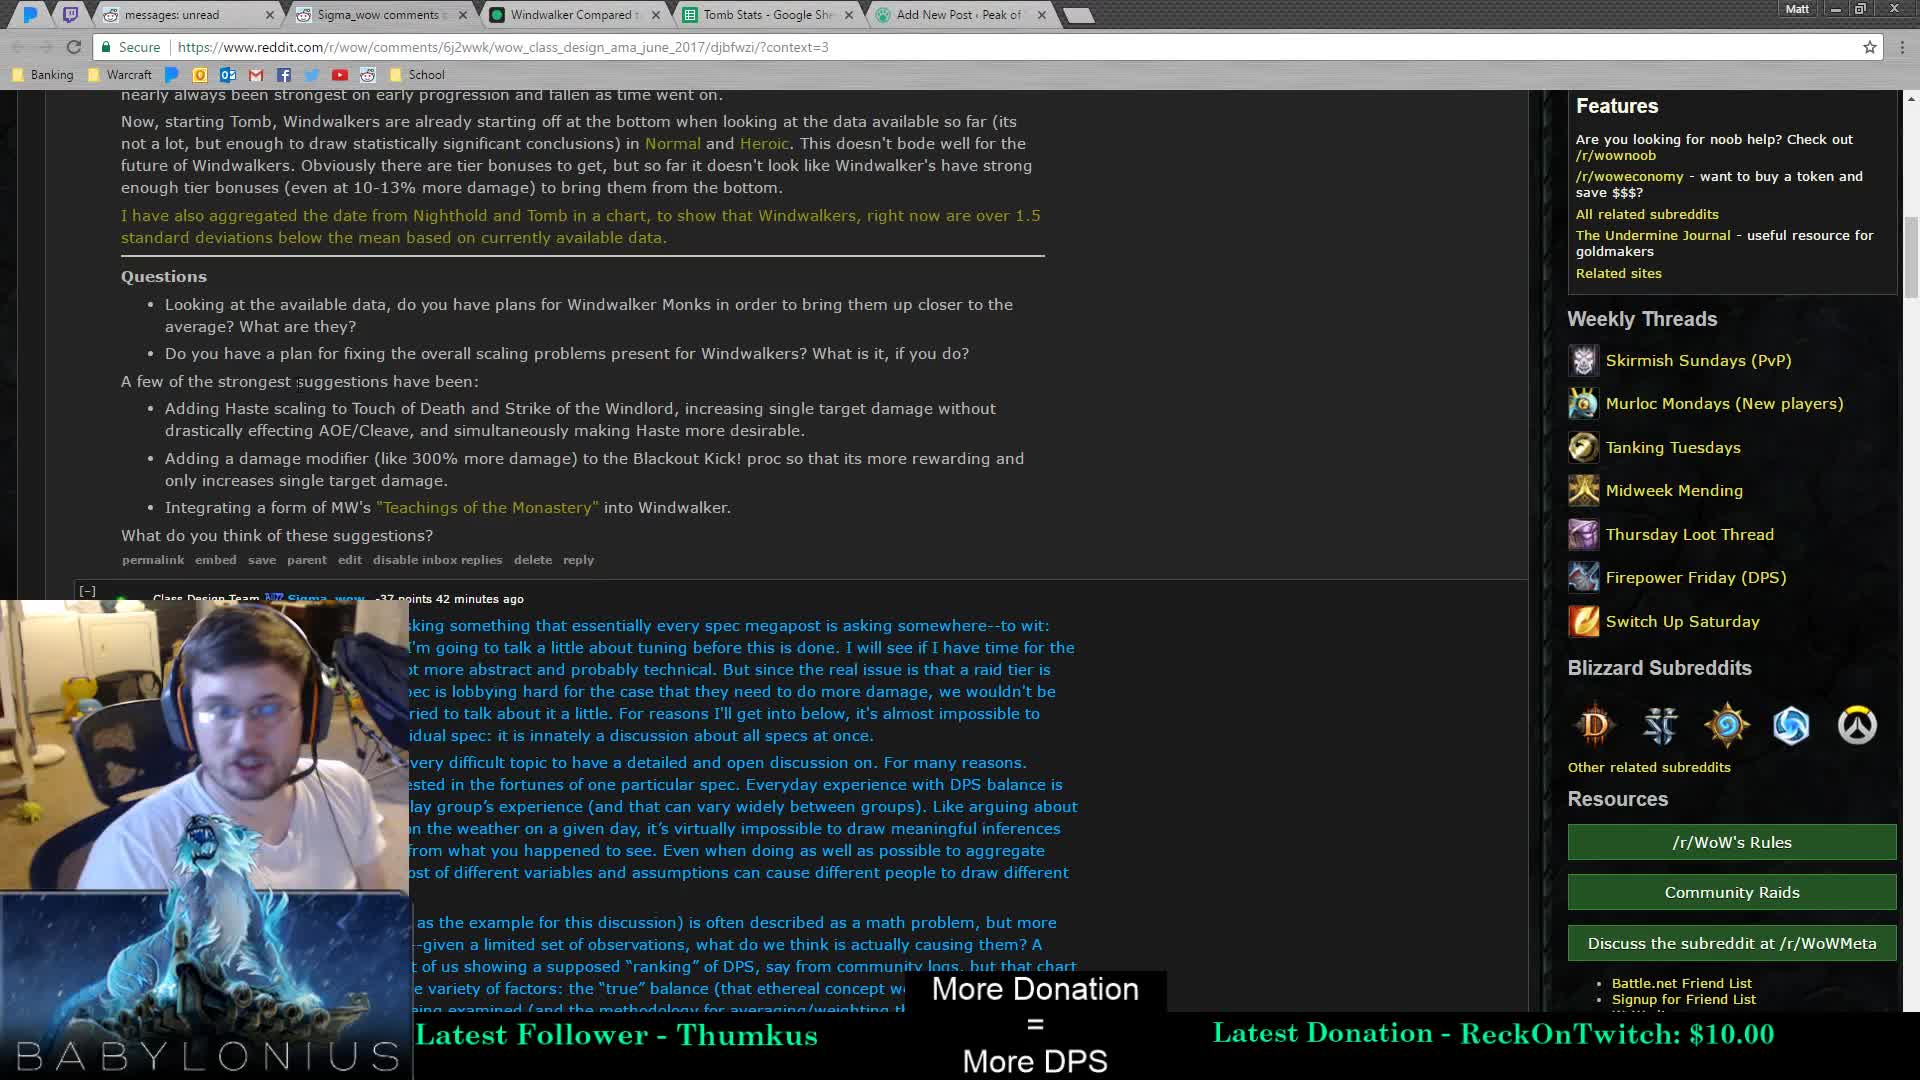
Task: Collapse the Class Design Team reply
Action: pos(88,591)
